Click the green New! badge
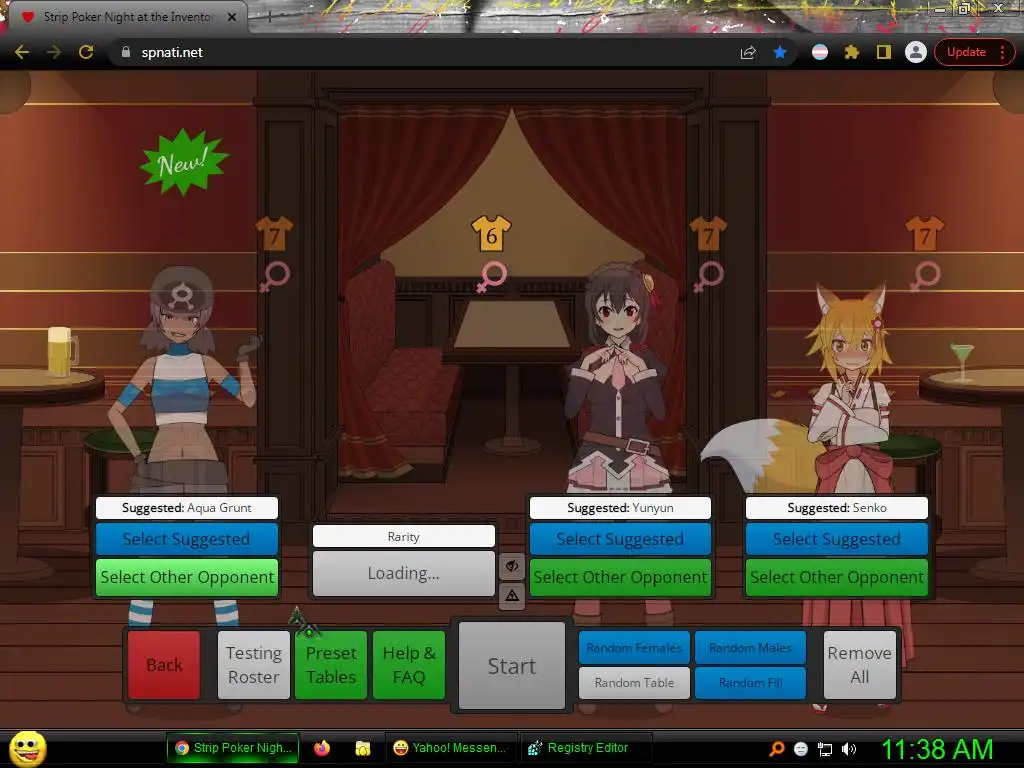Screen dimensions: 1024x768 [184, 162]
